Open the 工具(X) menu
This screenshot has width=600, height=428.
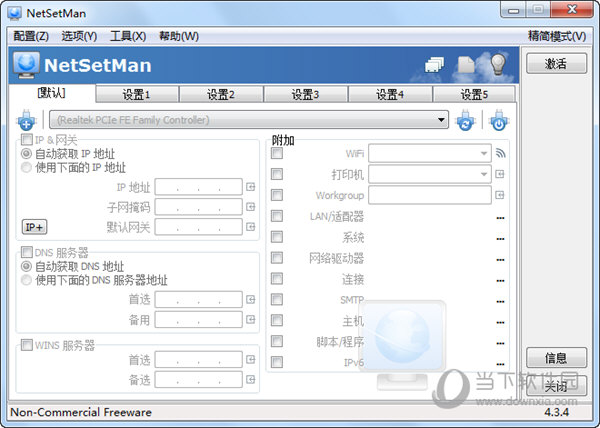(128, 36)
